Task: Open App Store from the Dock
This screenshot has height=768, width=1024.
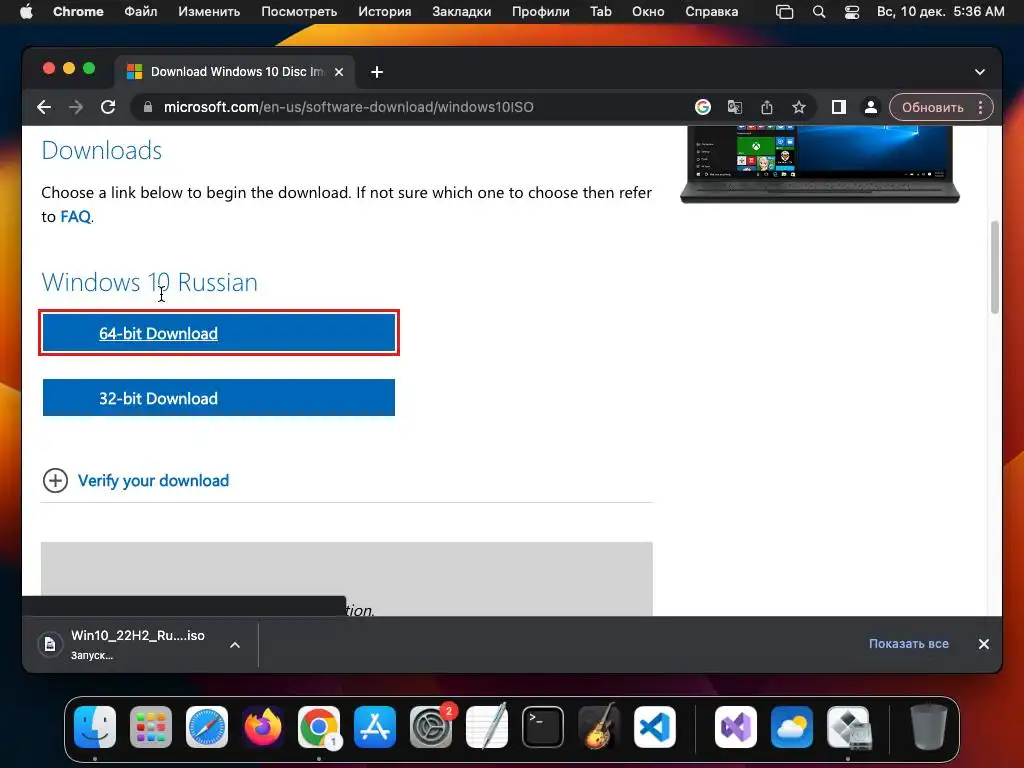Action: (x=375, y=727)
